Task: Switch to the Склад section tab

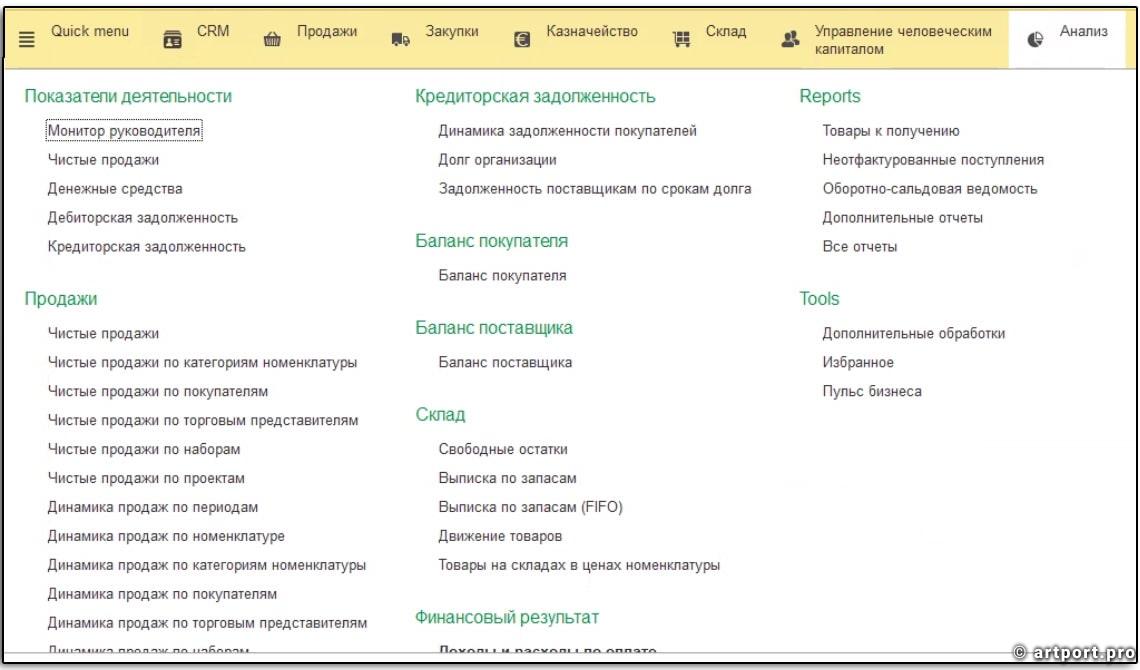Action: 725,31
